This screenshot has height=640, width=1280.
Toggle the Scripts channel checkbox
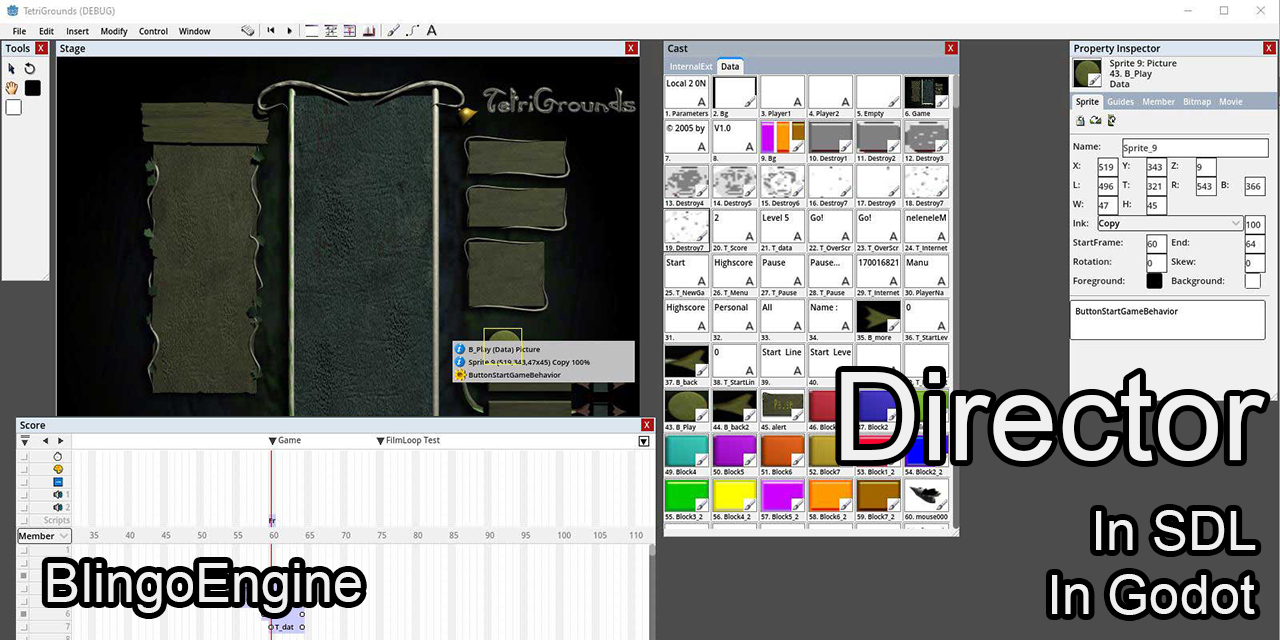tap(25, 520)
